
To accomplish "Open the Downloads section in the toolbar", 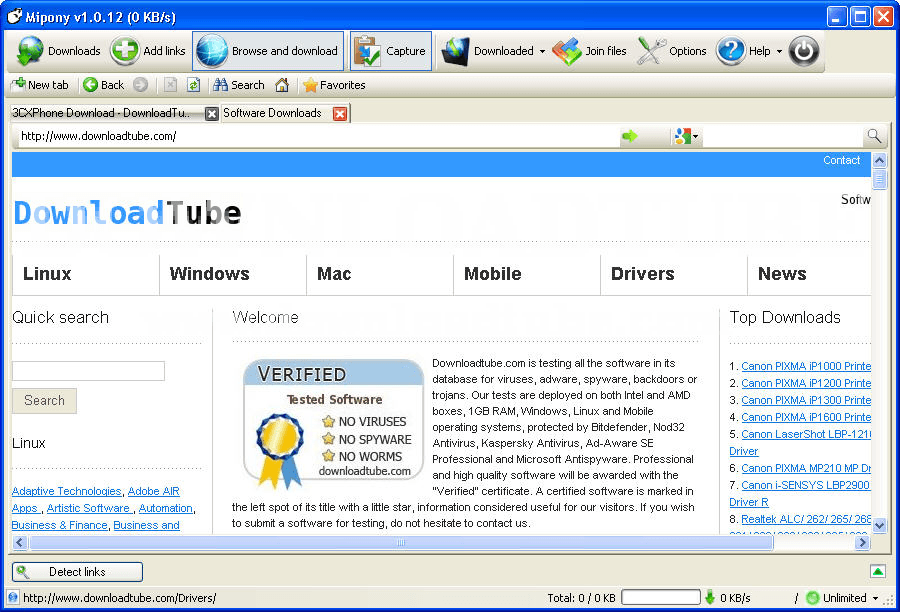I will coord(59,51).
